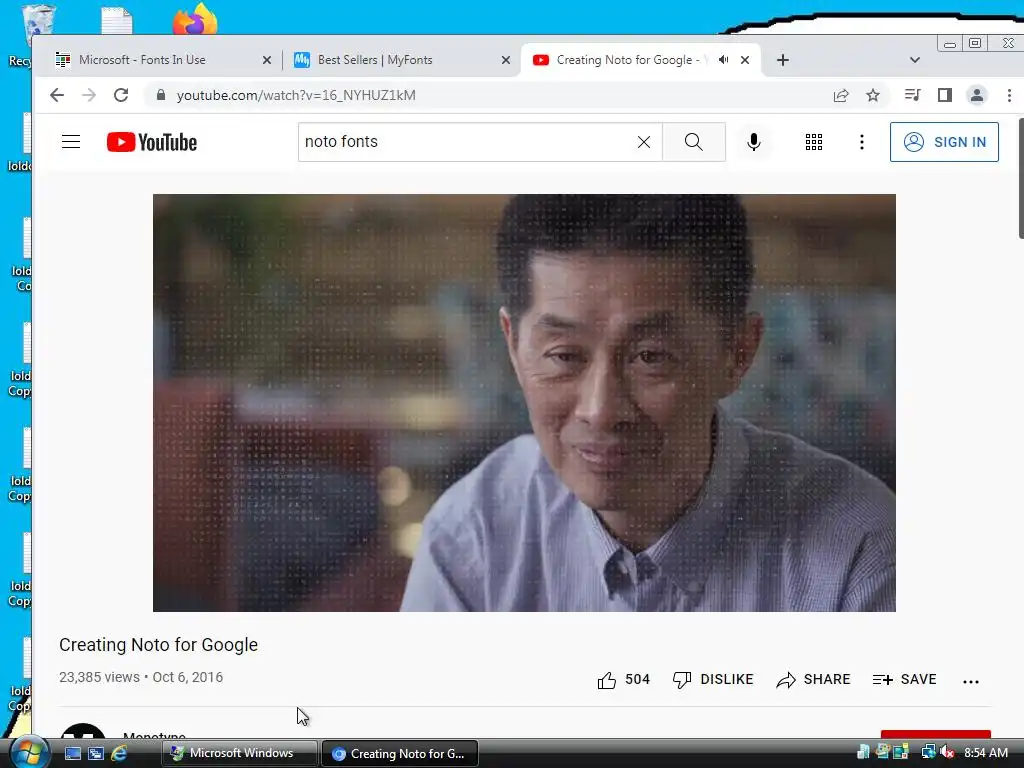Switch to Microsoft Windows taskbar item
This screenshot has width=1024, height=768.
click(x=239, y=753)
